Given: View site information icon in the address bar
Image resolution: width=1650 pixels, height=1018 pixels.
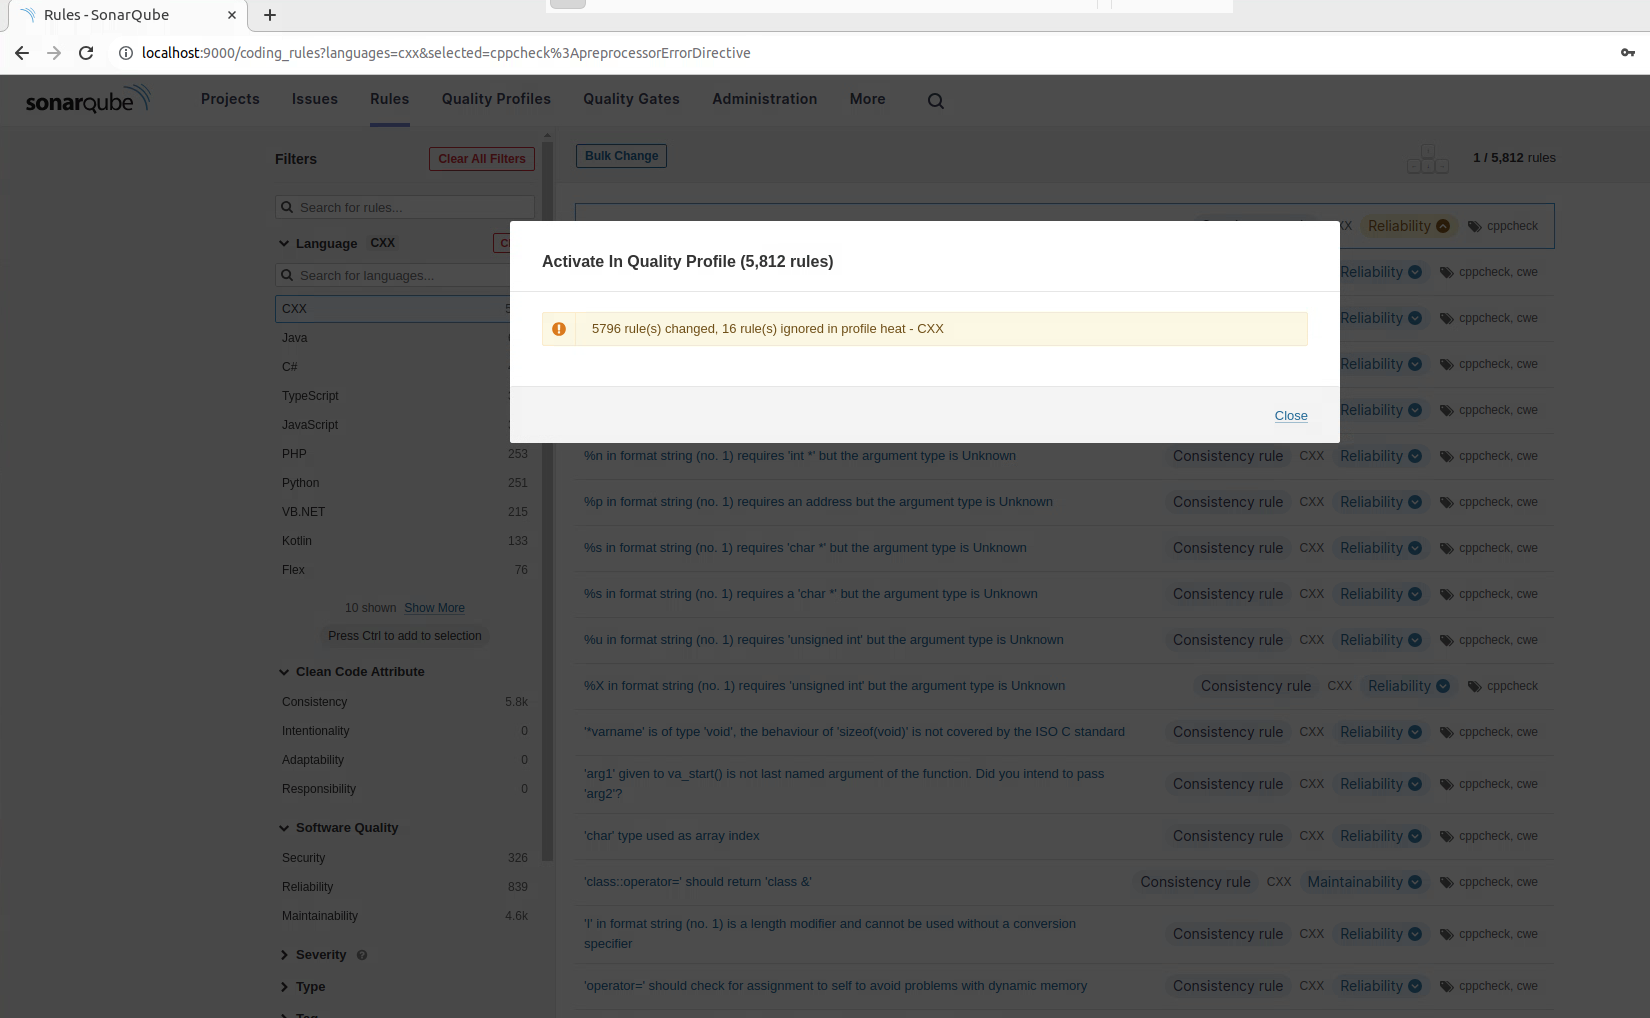Looking at the screenshot, I should [126, 53].
